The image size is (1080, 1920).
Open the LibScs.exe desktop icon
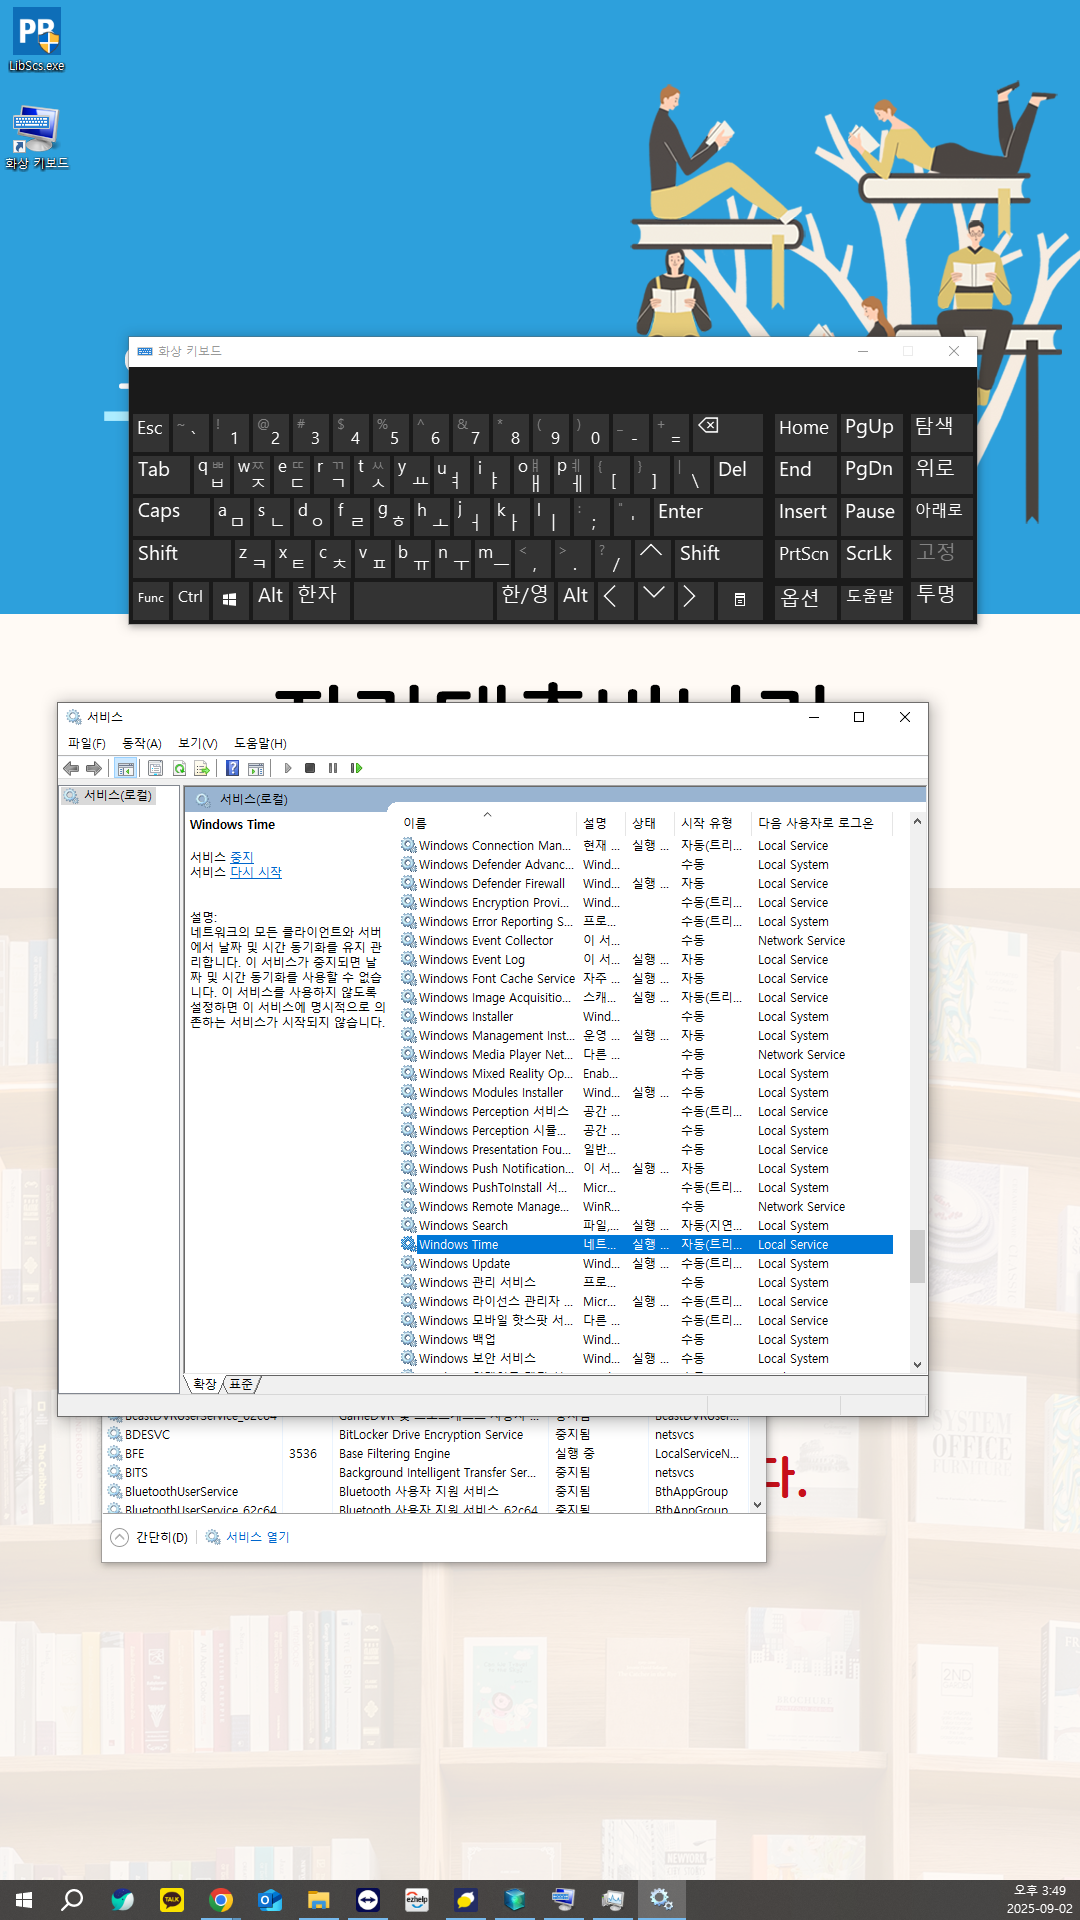coord(37,40)
